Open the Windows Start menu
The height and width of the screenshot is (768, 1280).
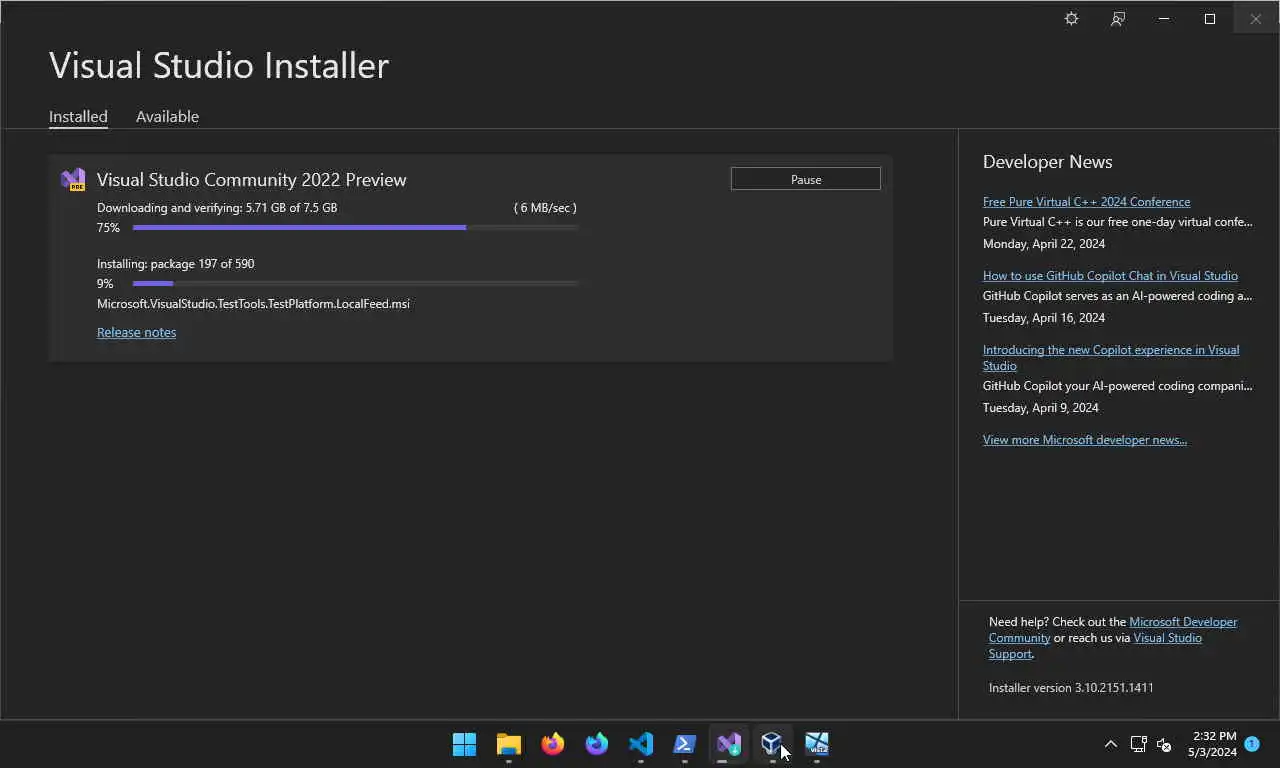pos(465,744)
